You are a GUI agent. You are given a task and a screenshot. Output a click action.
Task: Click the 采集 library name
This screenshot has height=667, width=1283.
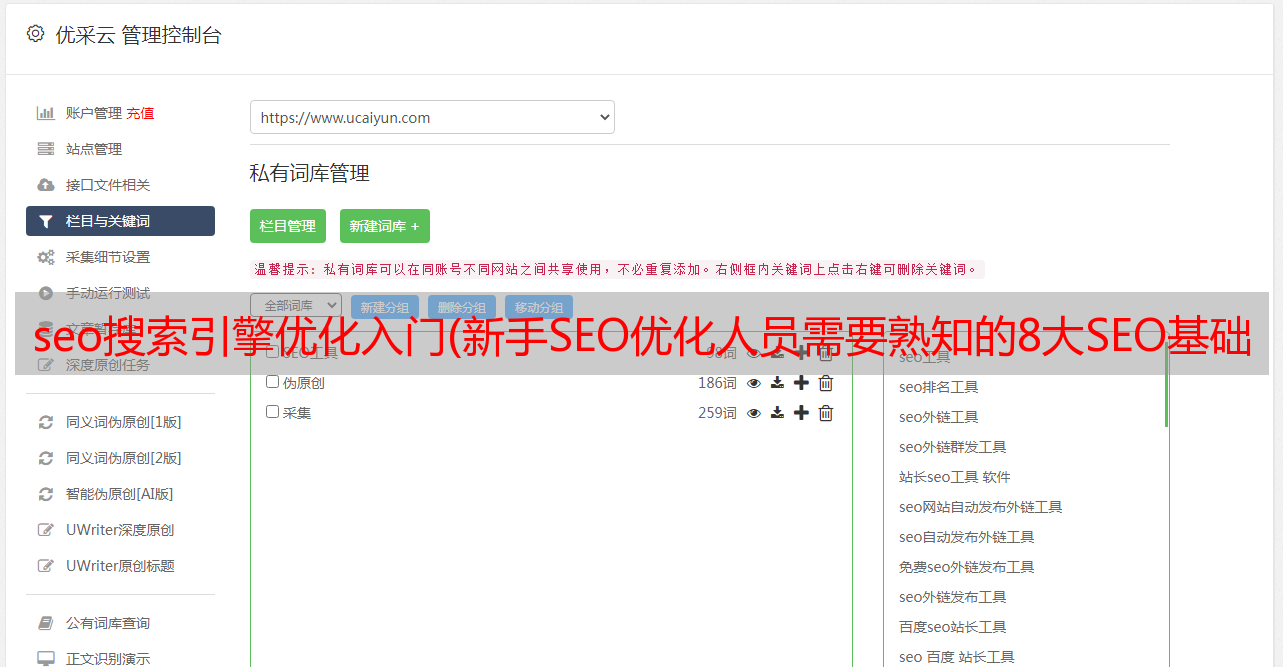297,413
